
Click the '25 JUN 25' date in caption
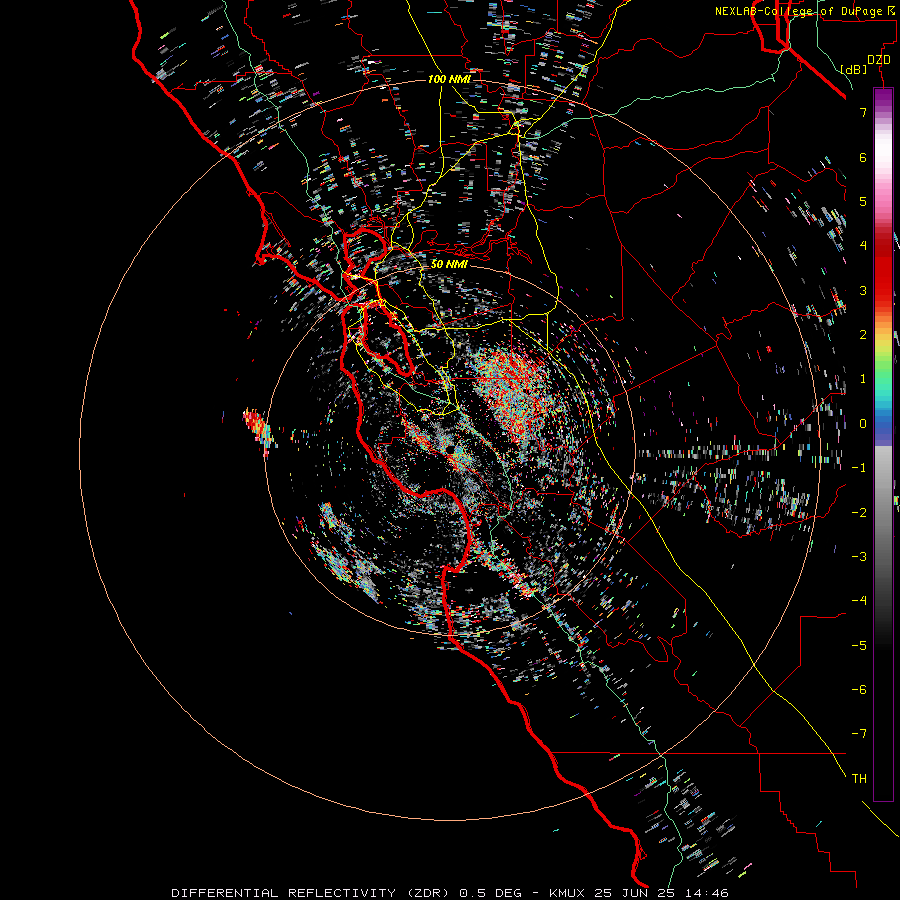pos(634,893)
